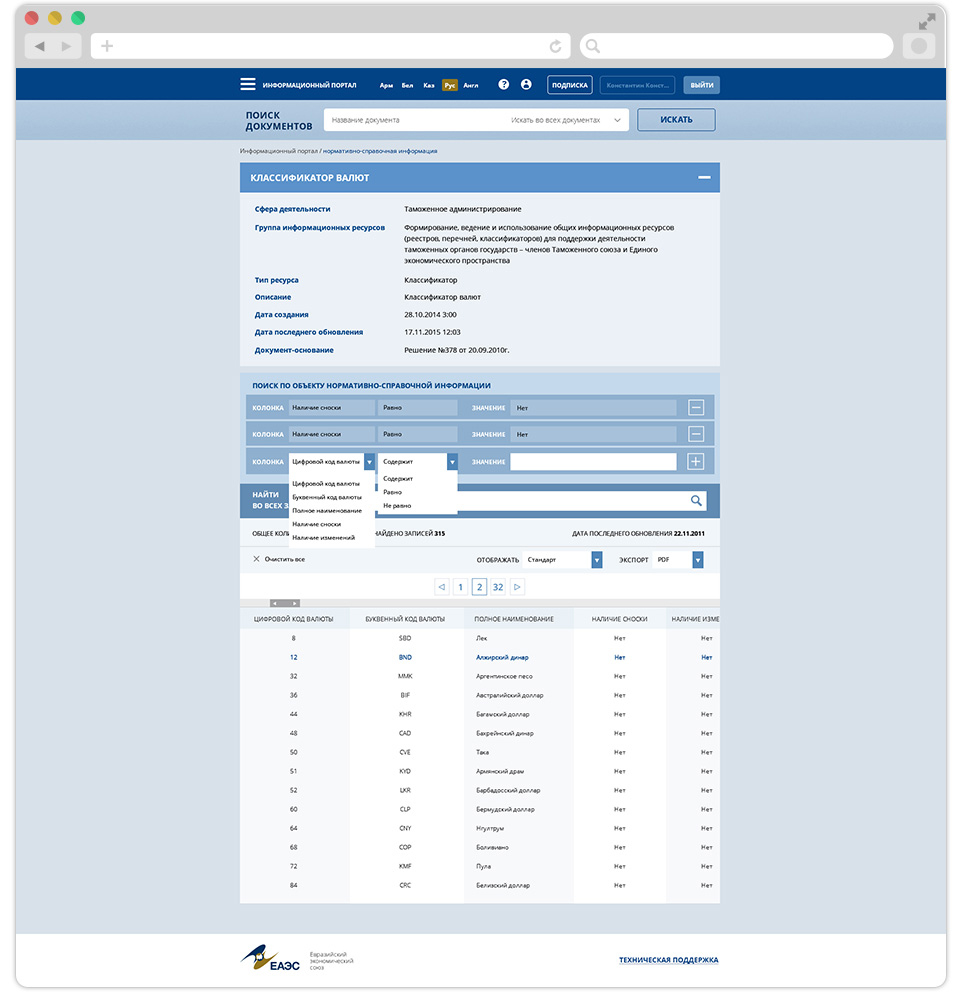The image size is (960, 999).
Task: Click the ВЫЙТИ logout button
Action: click(701, 85)
